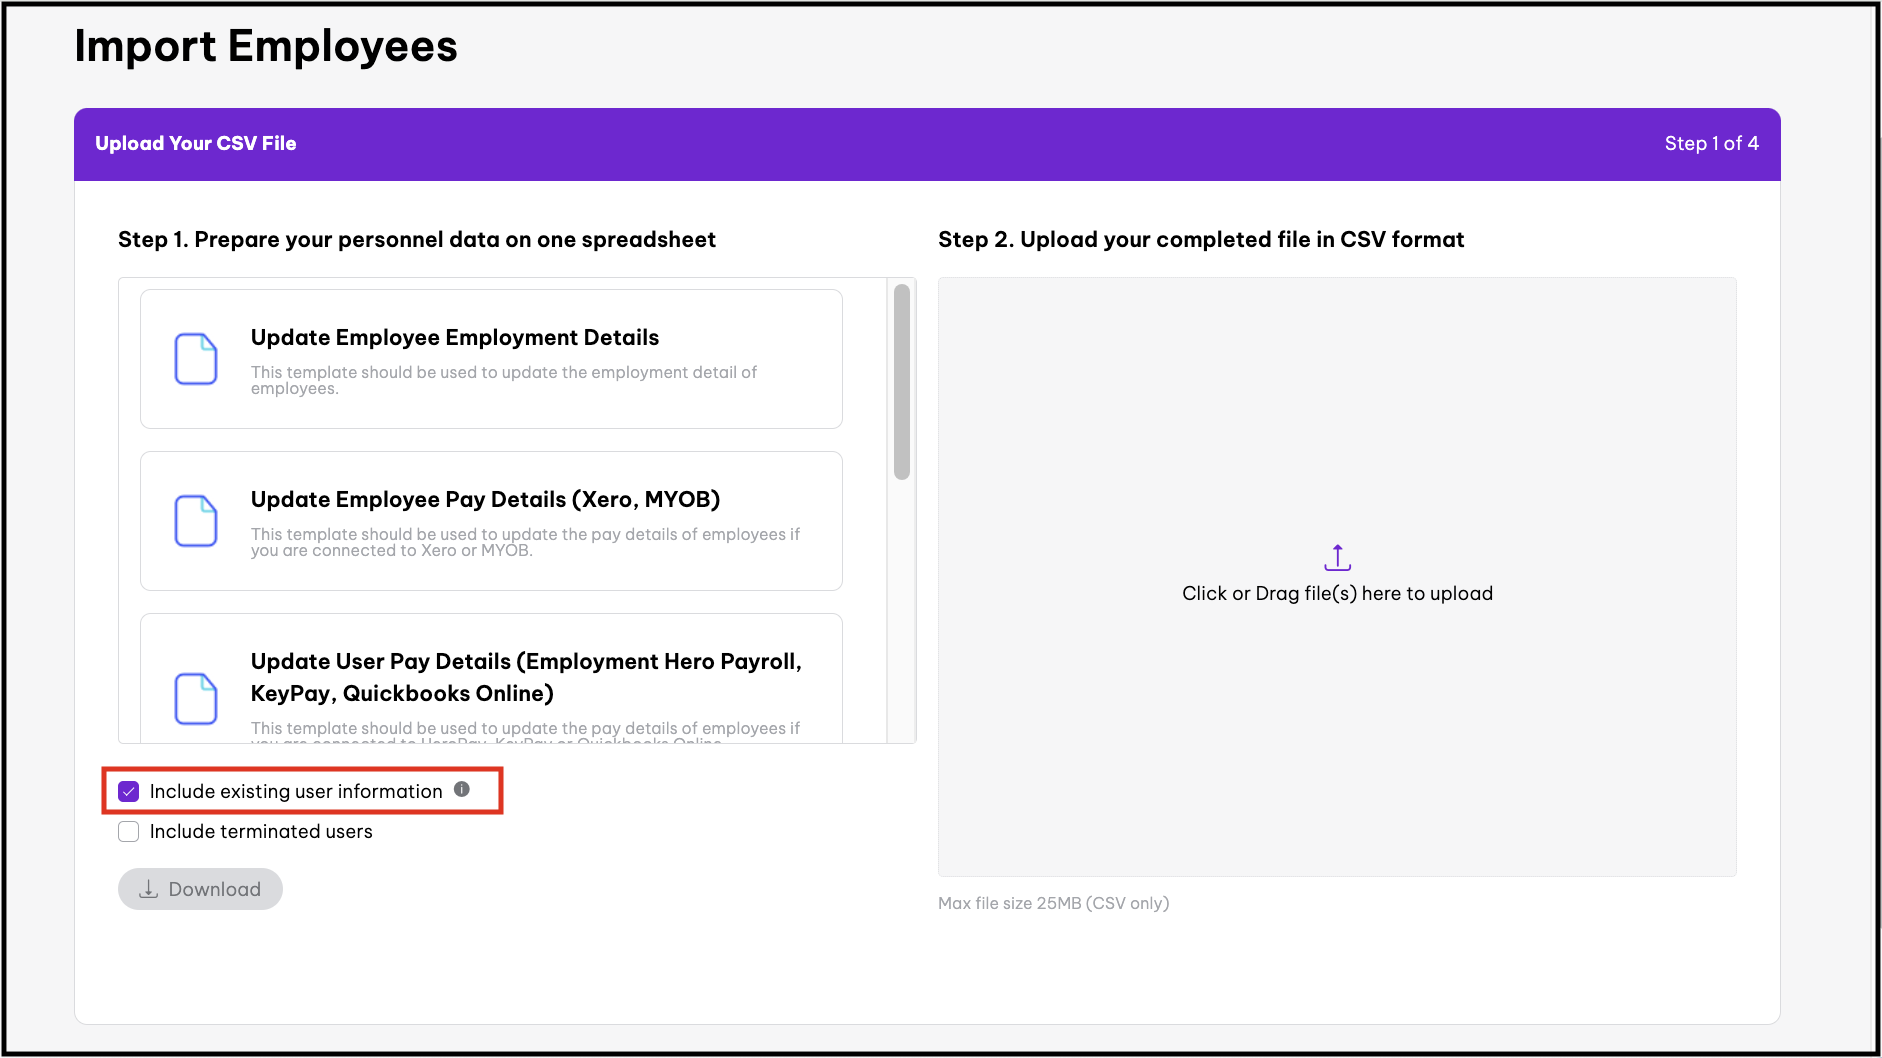
Task: Click the employment details template description text
Action: 503,380
